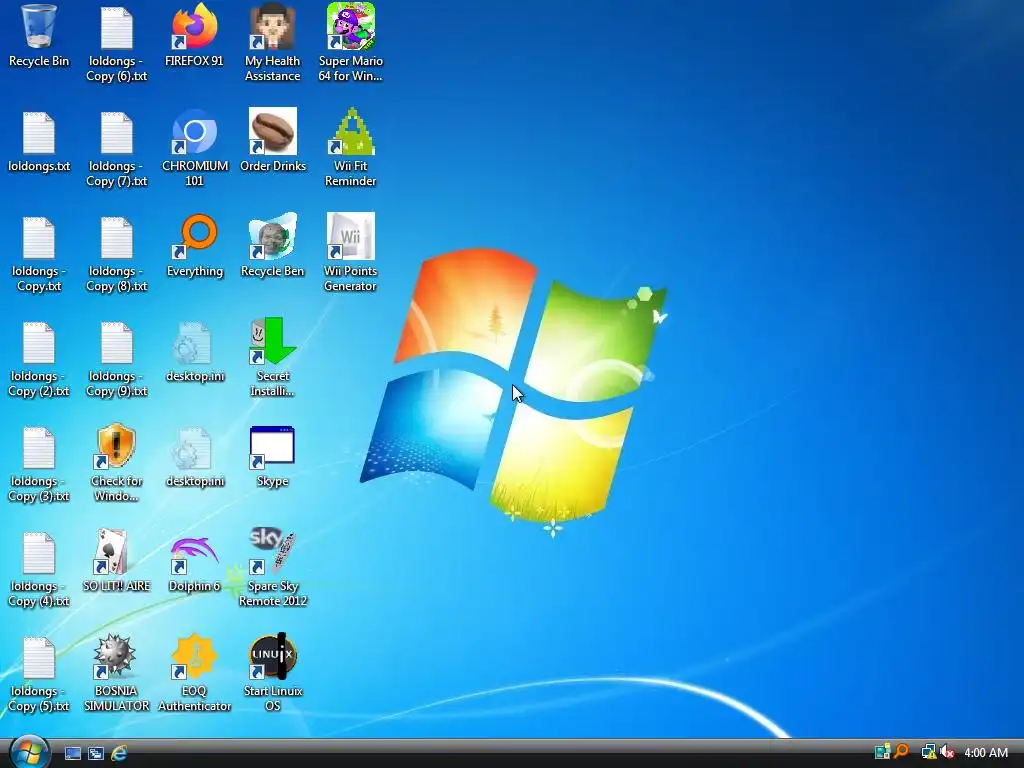The width and height of the screenshot is (1024, 768).
Task: Open the Windows Start menu orb
Action: pyautogui.click(x=30, y=752)
